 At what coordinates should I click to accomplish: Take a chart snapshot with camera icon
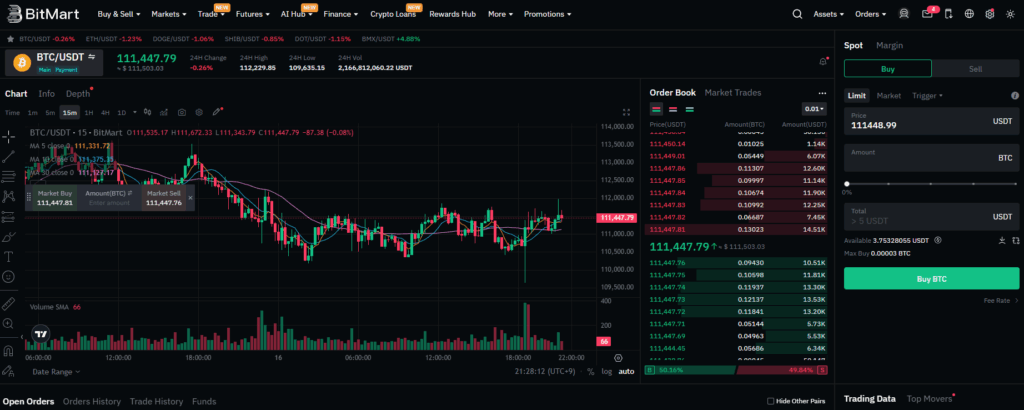(x=182, y=112)
